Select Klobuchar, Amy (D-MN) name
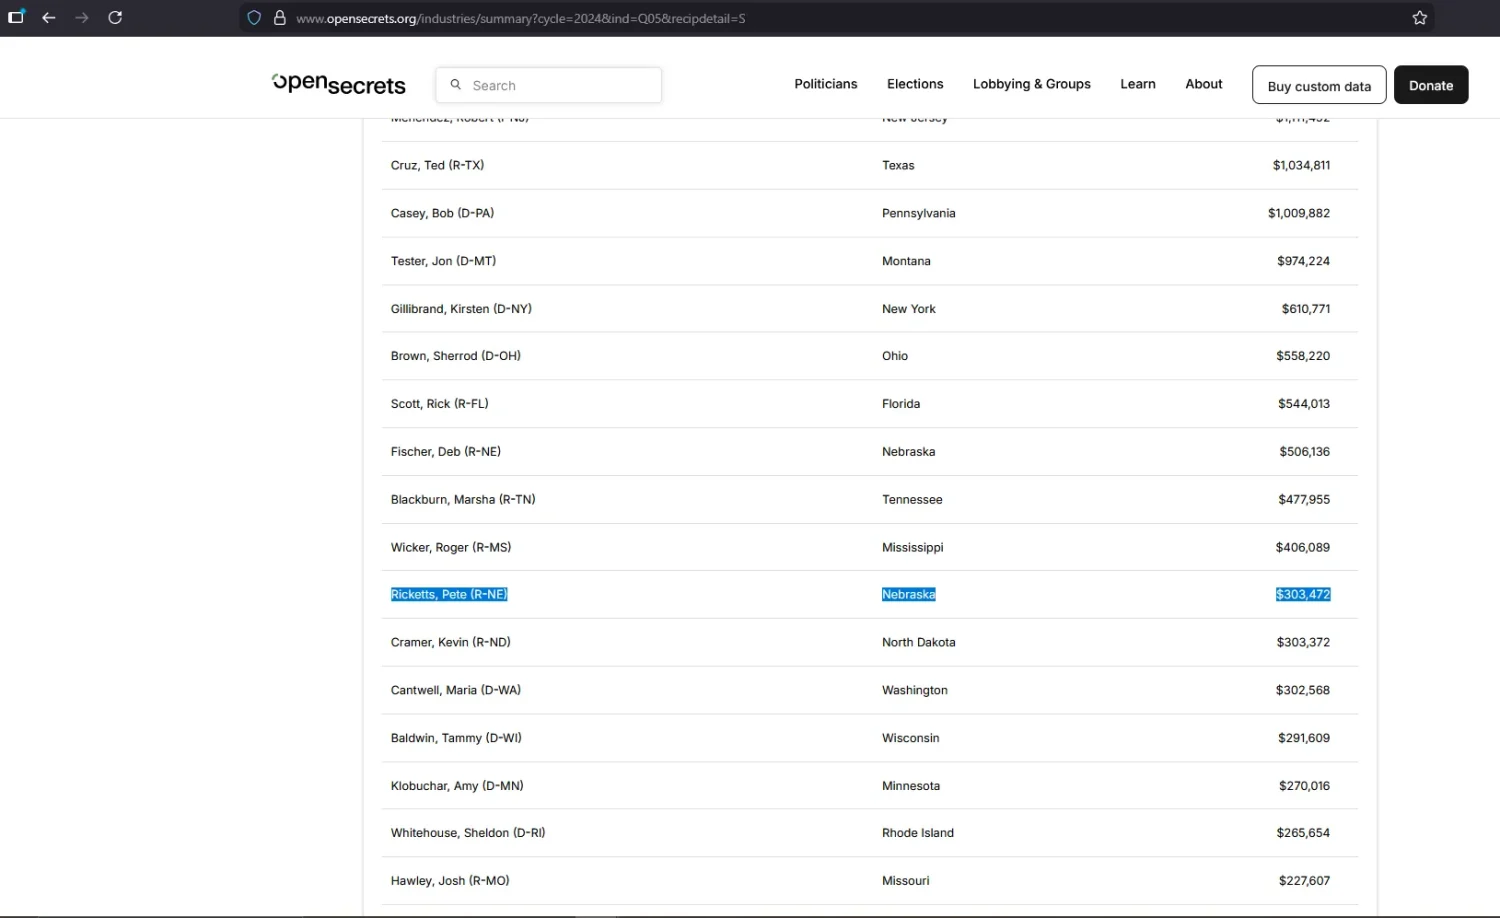This screenshot has width=1500, height=918. [x=457, y=787]
